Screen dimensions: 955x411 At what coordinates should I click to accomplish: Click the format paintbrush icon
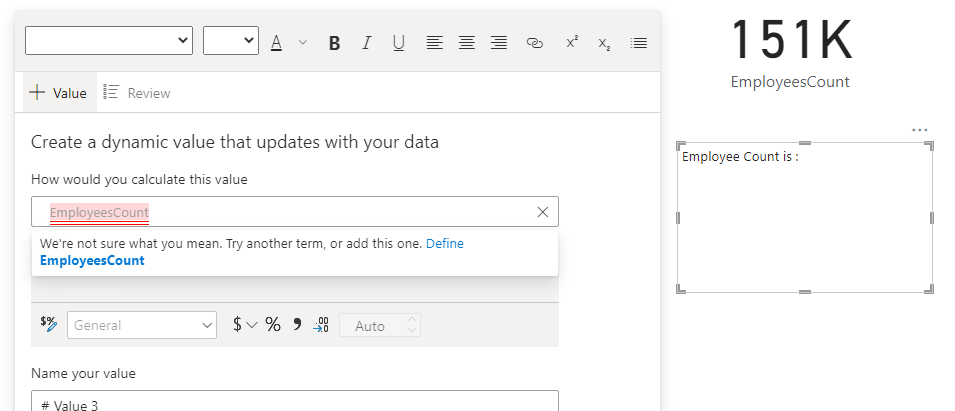tap(49, 324)
